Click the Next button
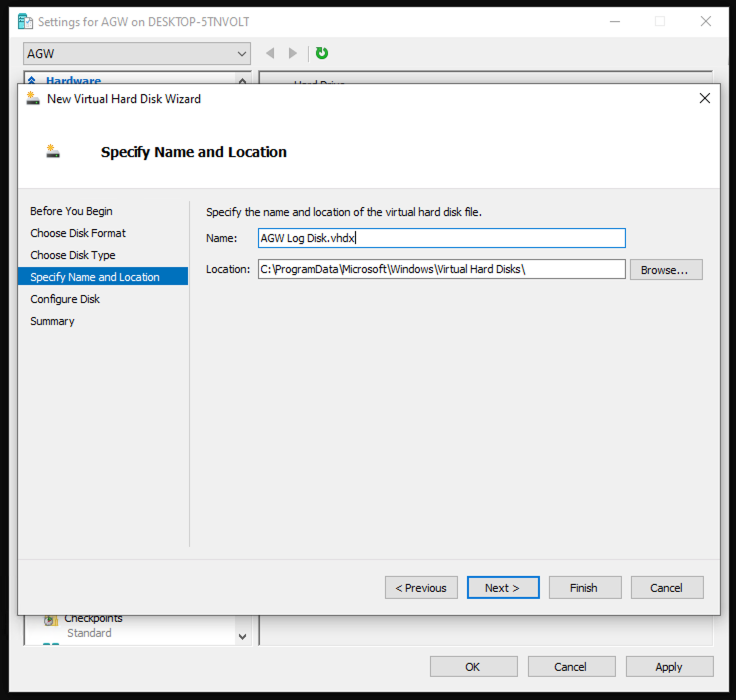The image size is (736, 700). (503, 588)
